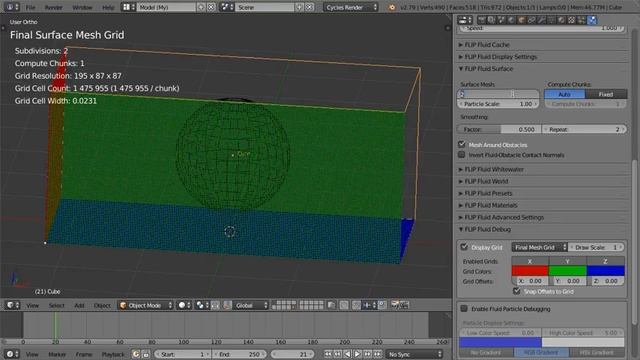Open the File menu
Viewport: 640px width, 360px height.
[x=31, y=7]
